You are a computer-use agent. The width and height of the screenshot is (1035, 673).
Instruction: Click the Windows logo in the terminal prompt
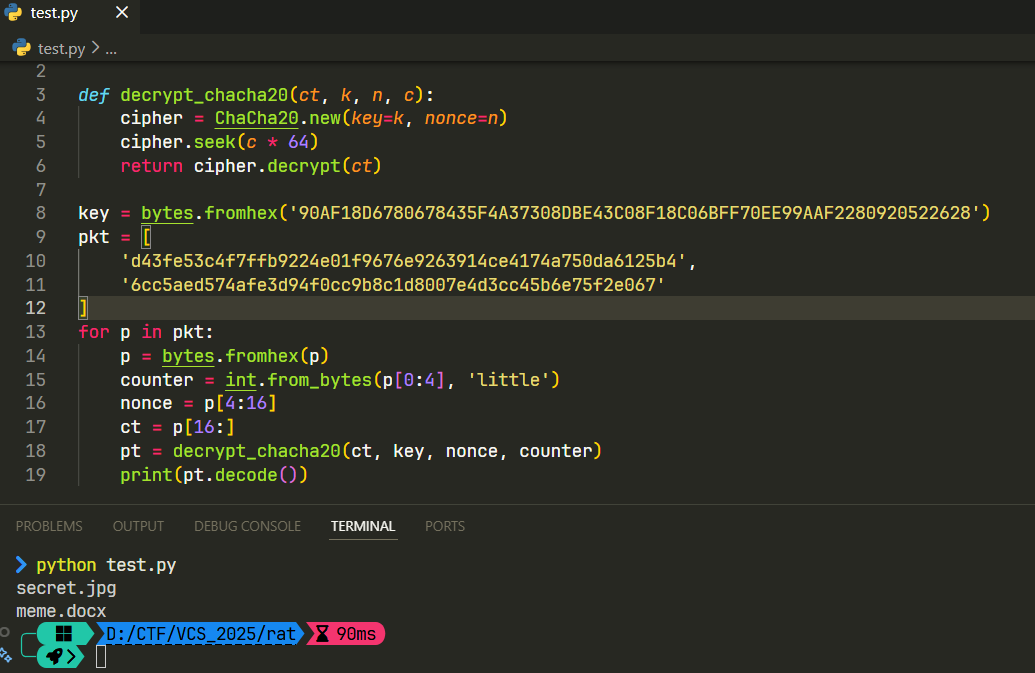pyautogui.click(x=64, y=634)
